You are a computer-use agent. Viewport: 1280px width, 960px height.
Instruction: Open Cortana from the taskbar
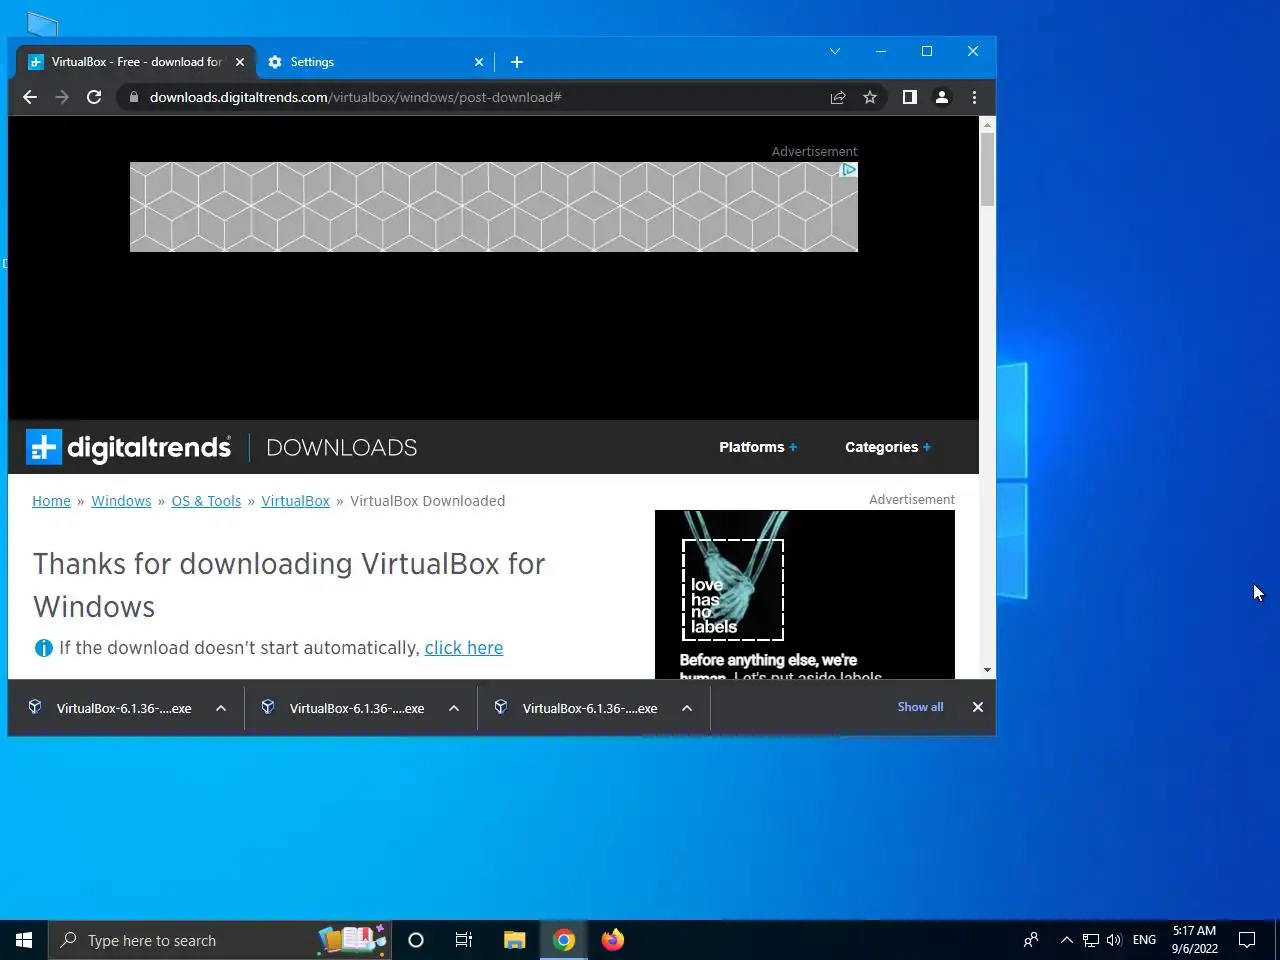coord(416,940)
